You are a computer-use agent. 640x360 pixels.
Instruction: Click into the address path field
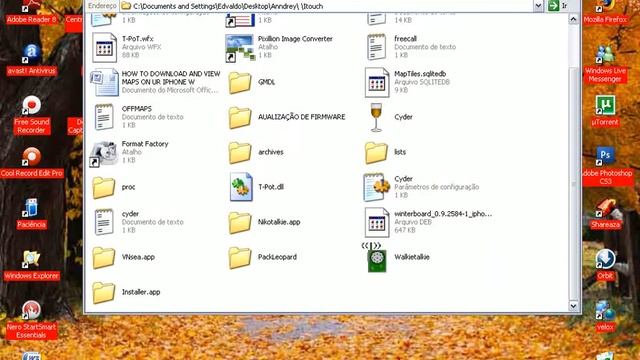327,6
